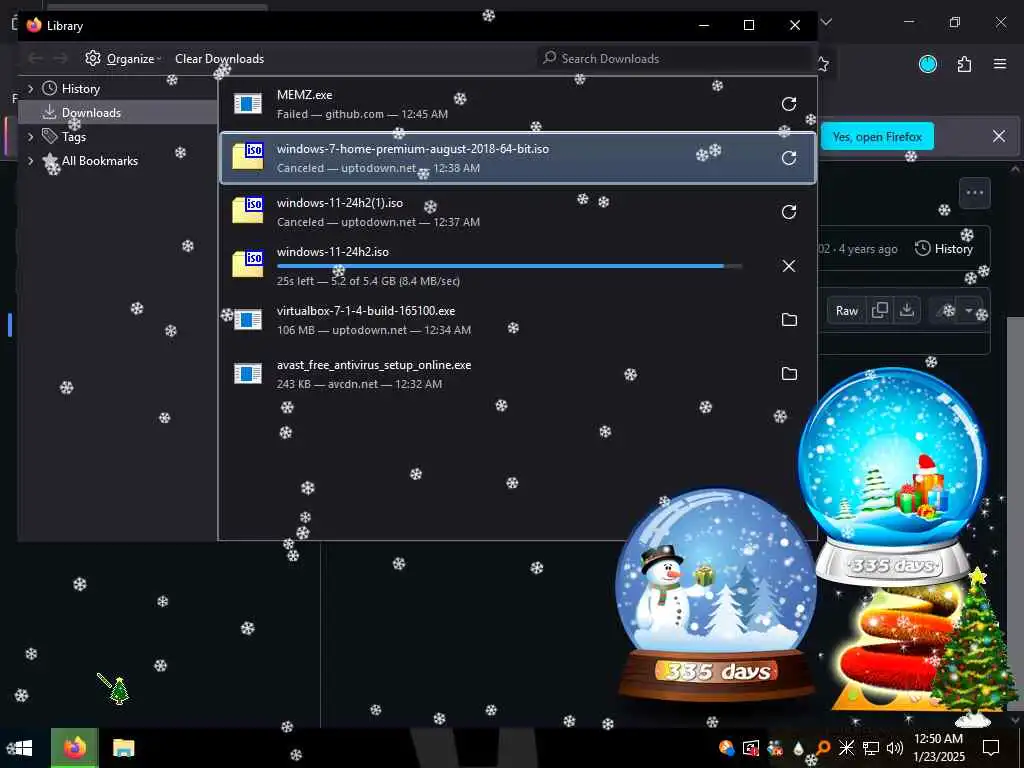Retry the MEMZ.exe download
This screenshot has height=768, width=1024.
[789, 104]
